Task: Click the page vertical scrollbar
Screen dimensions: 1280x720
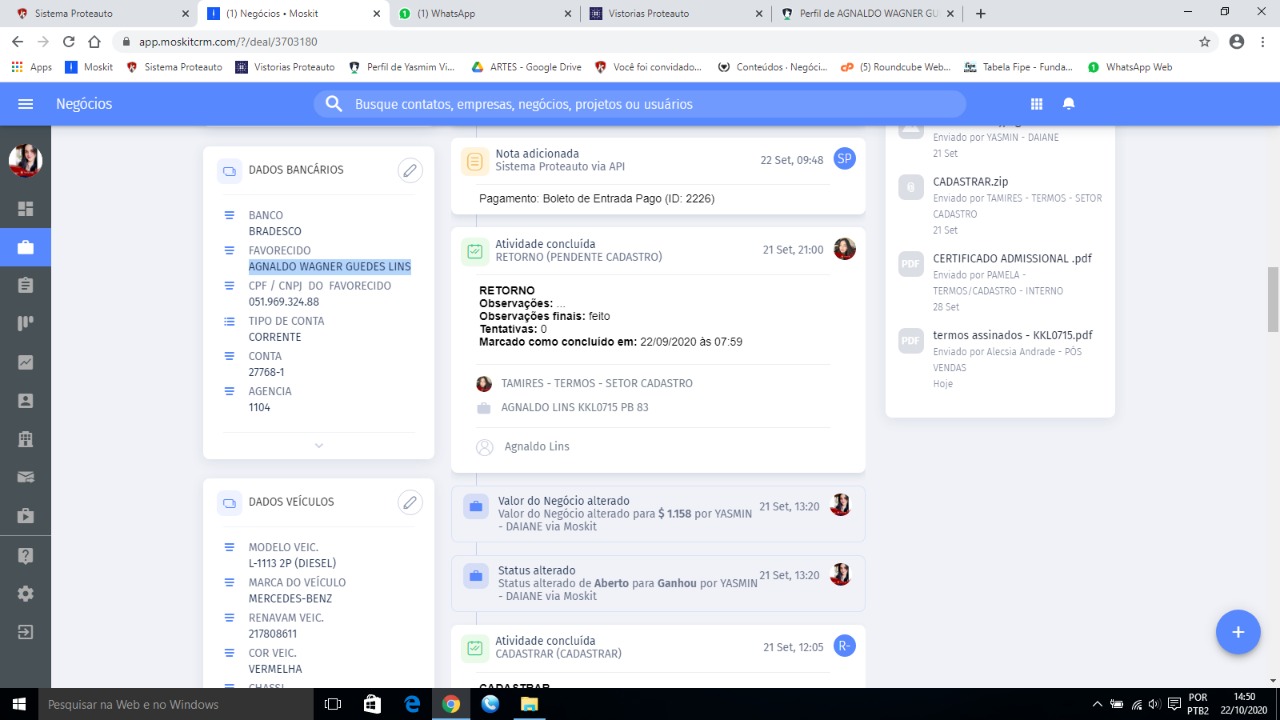Action: pos(1272,300)
